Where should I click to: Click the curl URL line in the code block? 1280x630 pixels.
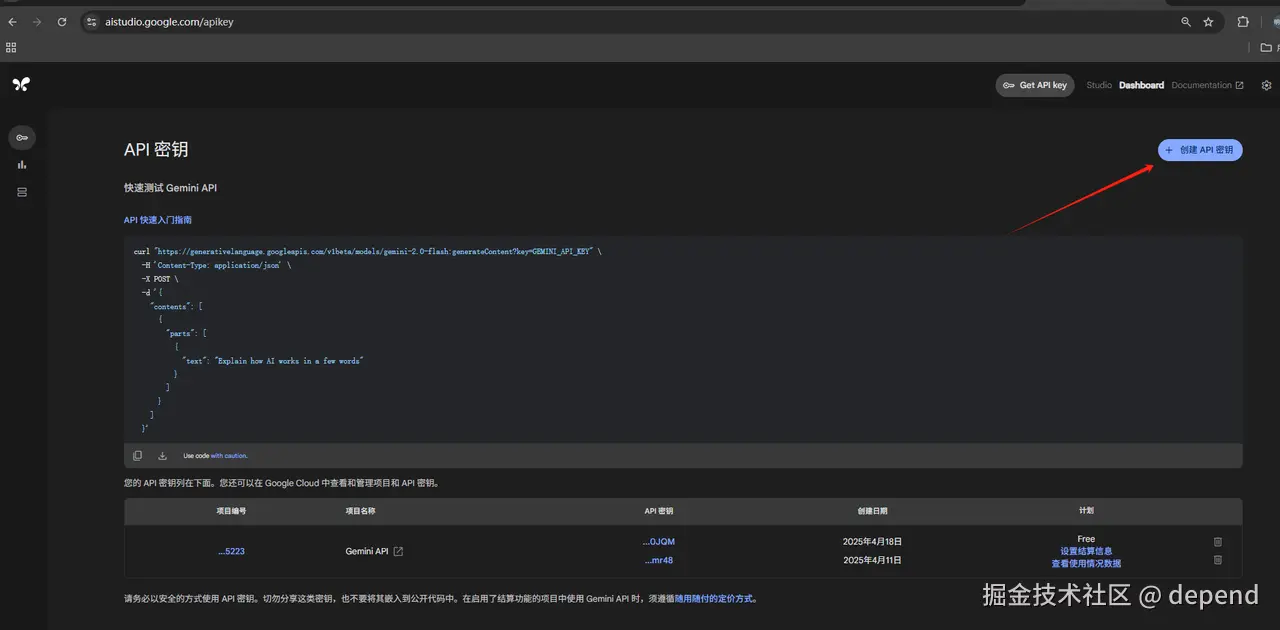[367, 252]
